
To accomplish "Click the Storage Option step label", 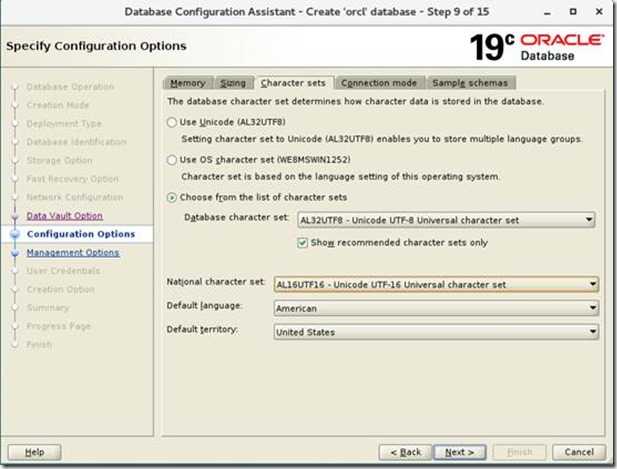I will point(60,160).
